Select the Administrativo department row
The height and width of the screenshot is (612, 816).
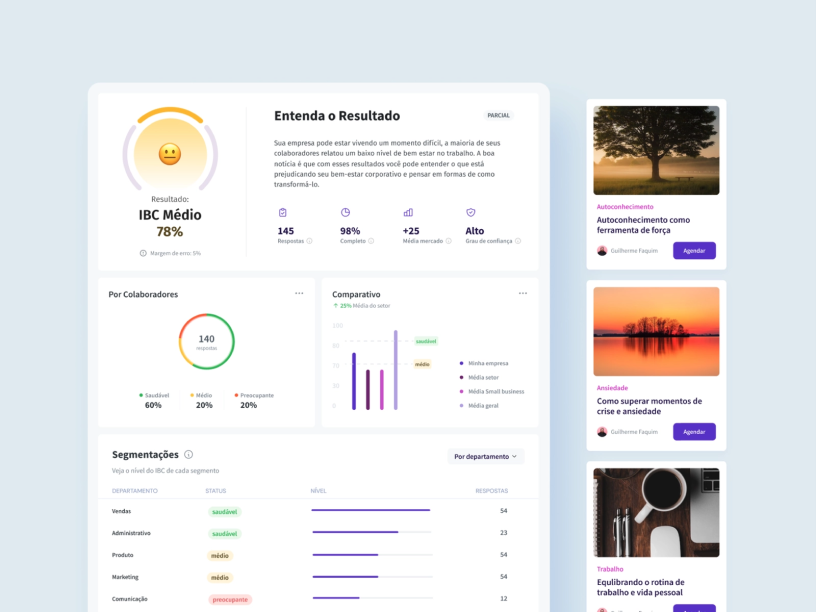coord(318,533)
